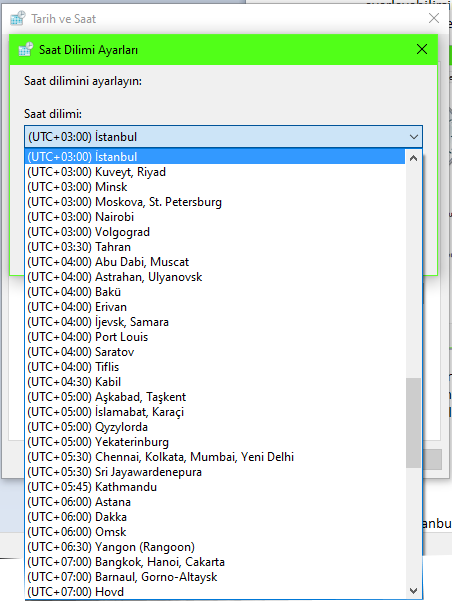This screenshot has height=605, width=452.
Task: Choose (UTC+03:30) Tahran time zone
Action: [x=215, y=247]
